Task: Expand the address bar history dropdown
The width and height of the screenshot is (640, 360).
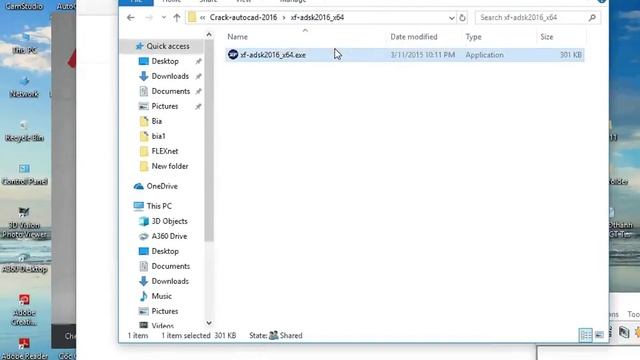Action: (x=451, y=18)
